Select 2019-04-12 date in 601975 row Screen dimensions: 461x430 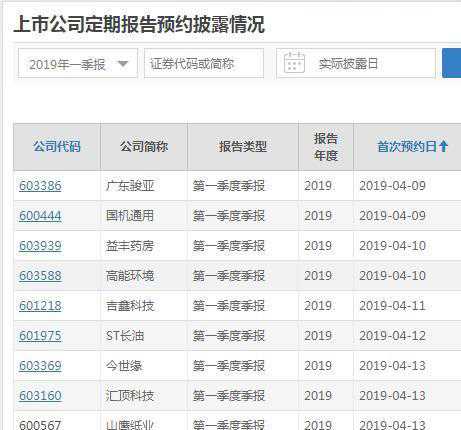393,336
